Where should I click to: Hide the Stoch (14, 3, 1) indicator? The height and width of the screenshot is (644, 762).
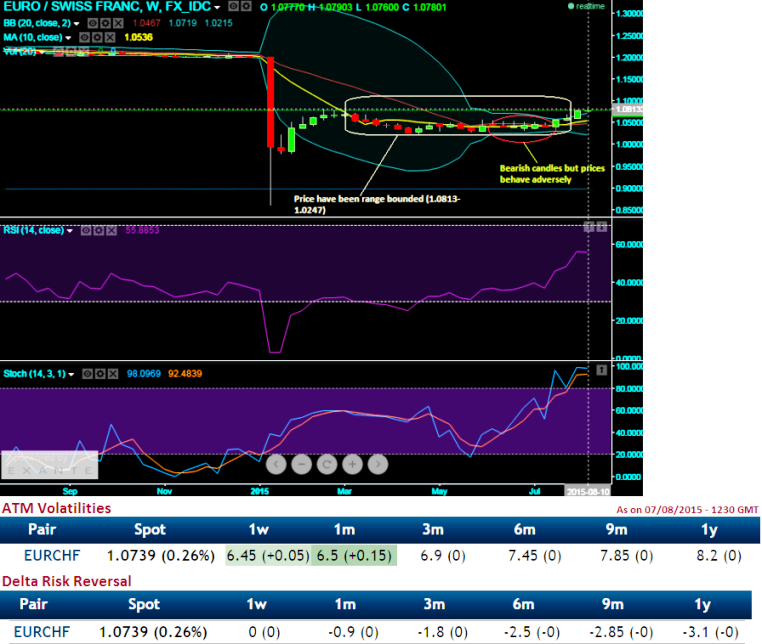click(x=87, y=374)
